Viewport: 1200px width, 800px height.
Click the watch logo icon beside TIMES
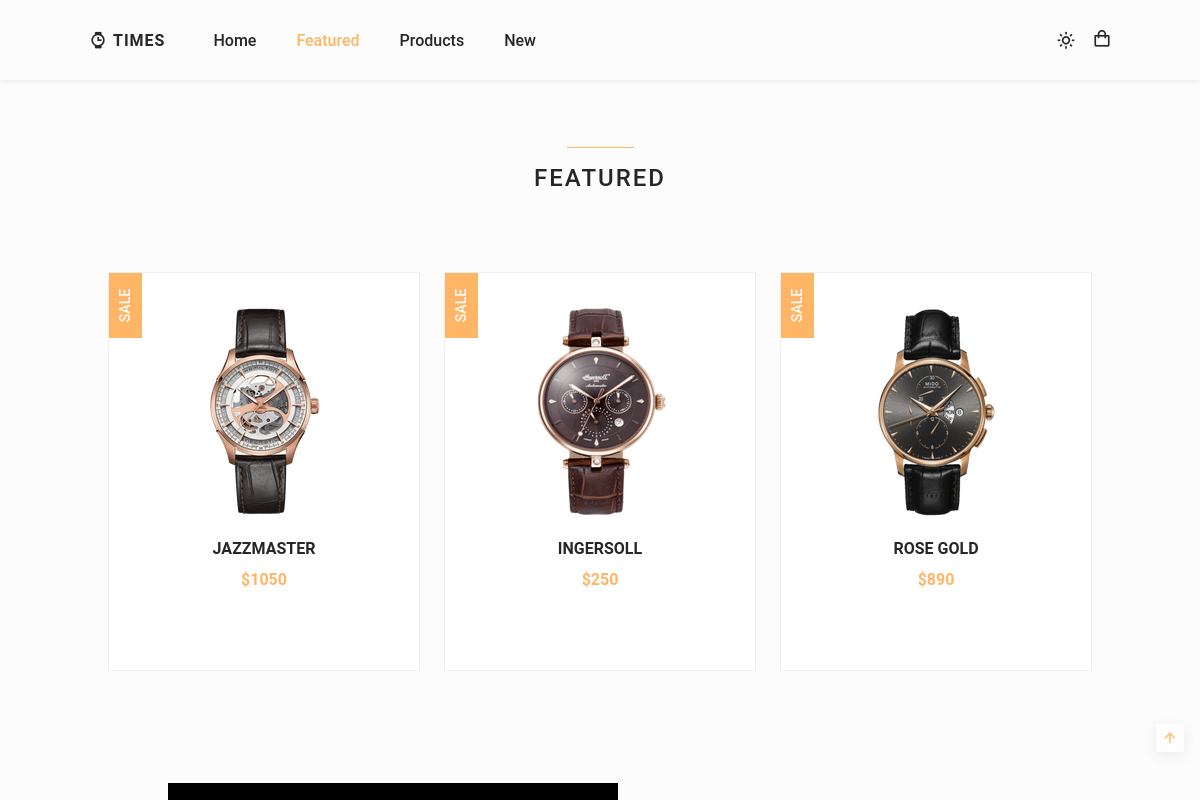click(98, 40)
